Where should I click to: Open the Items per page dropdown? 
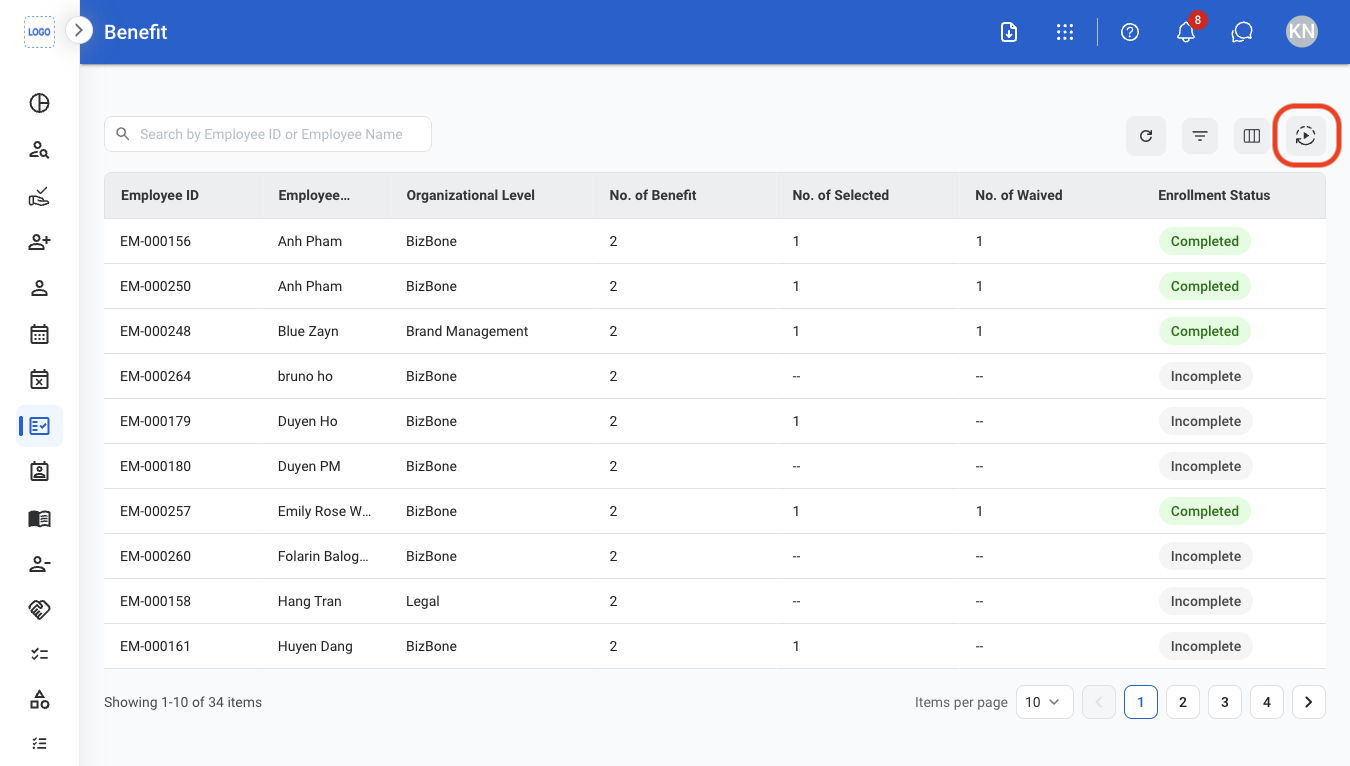[x=1045, y=702]
